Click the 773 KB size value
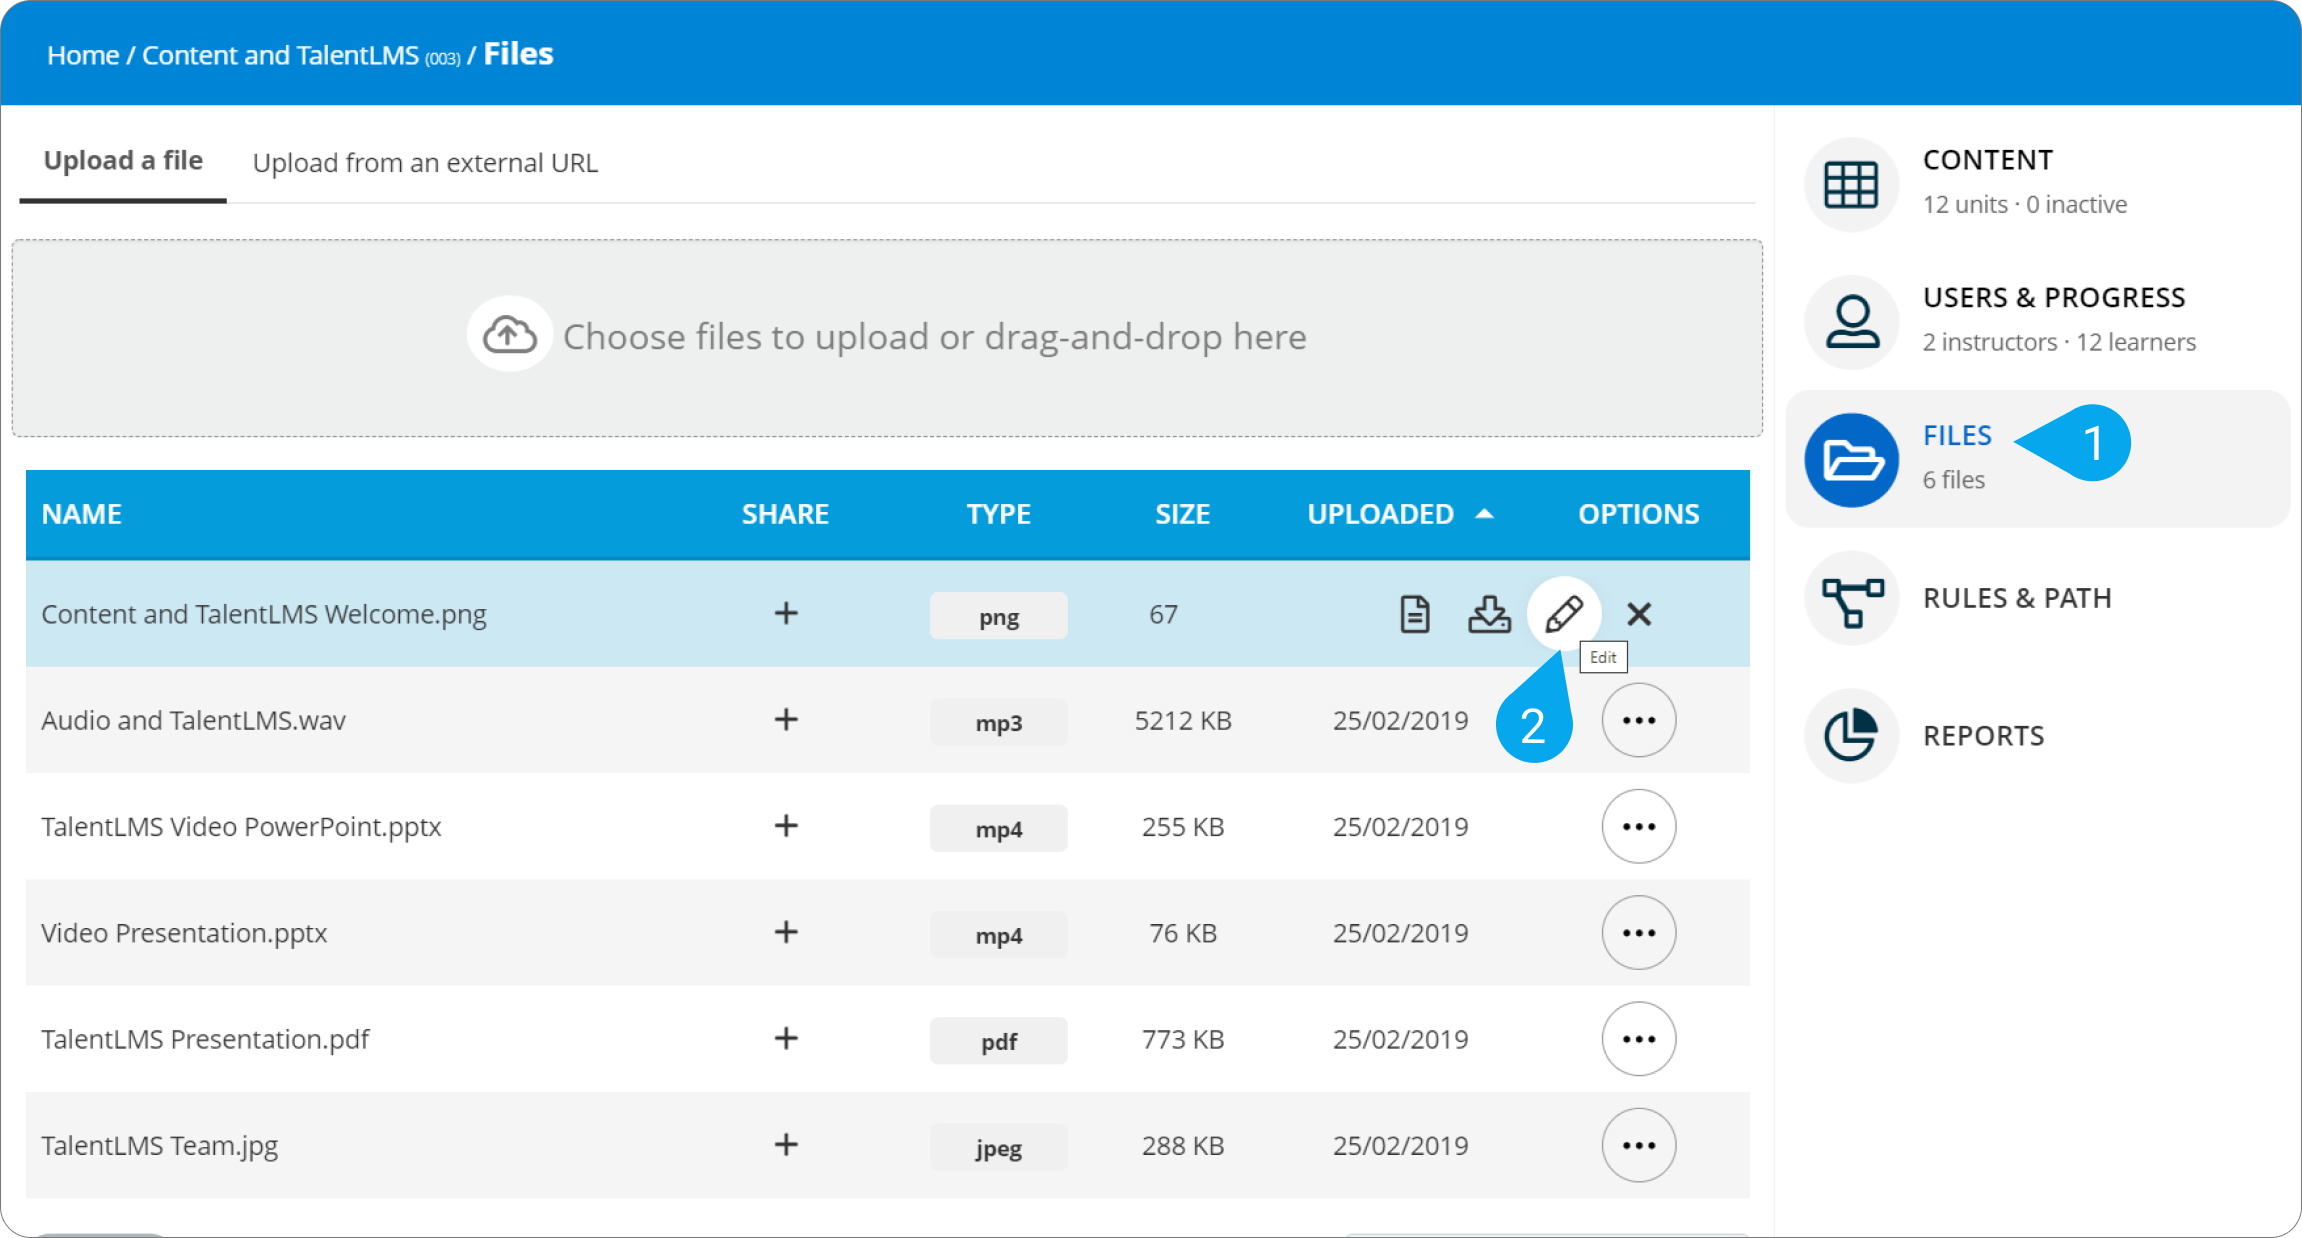This screenshot has width=2302, height=1238. pos(1183,1039)
